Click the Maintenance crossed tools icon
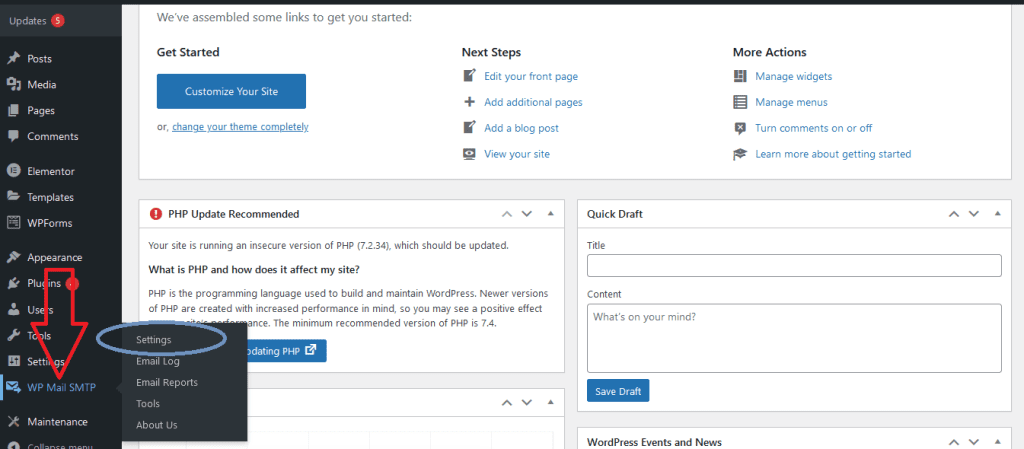This screenshot has width=1024, height=449. pyautogui.click(x=13, y=422)
